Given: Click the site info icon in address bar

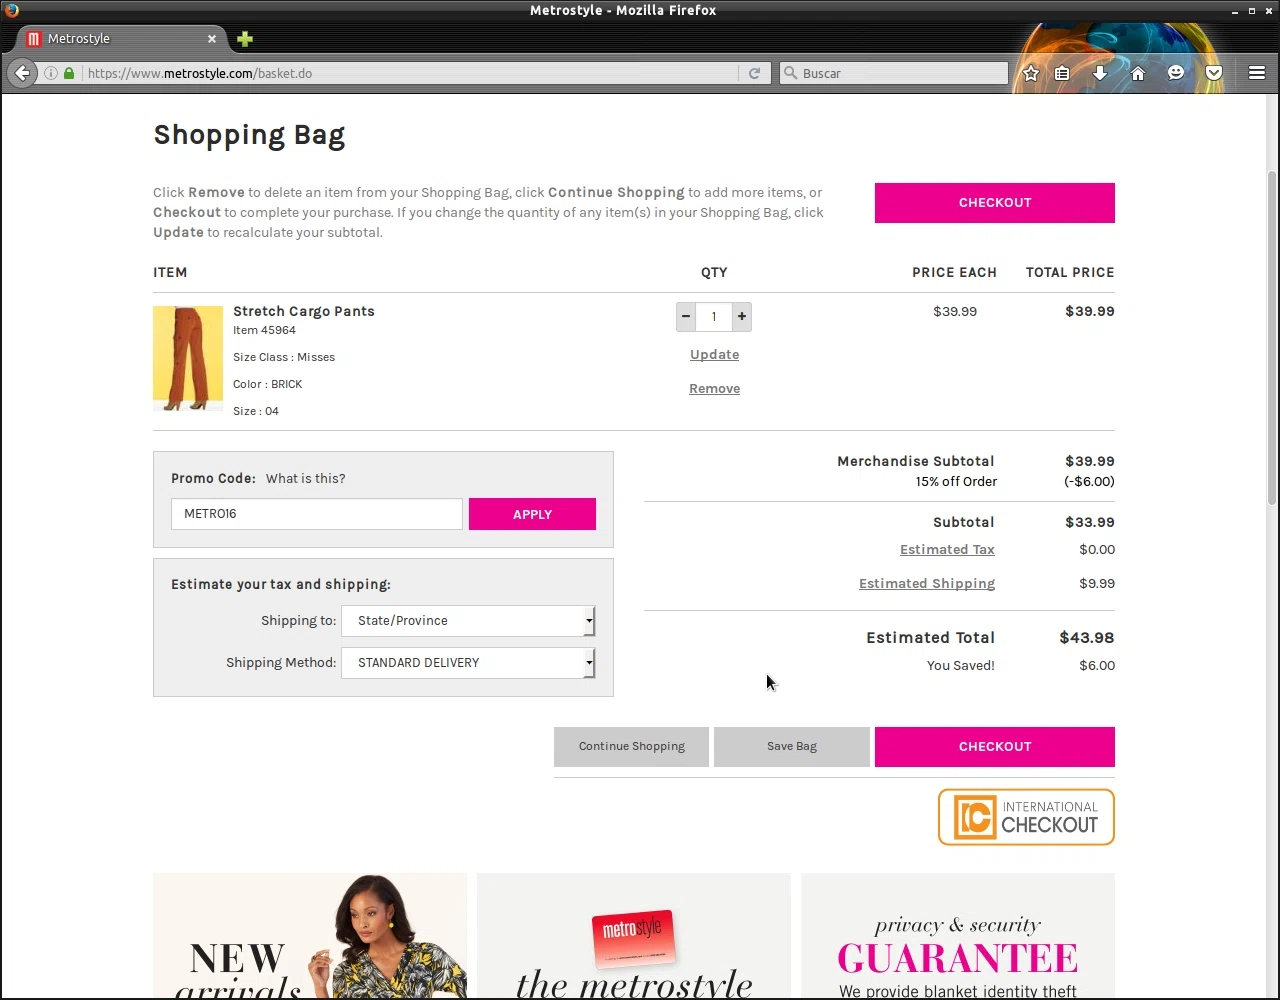Looking at the screenshot, I should point(51,73).
